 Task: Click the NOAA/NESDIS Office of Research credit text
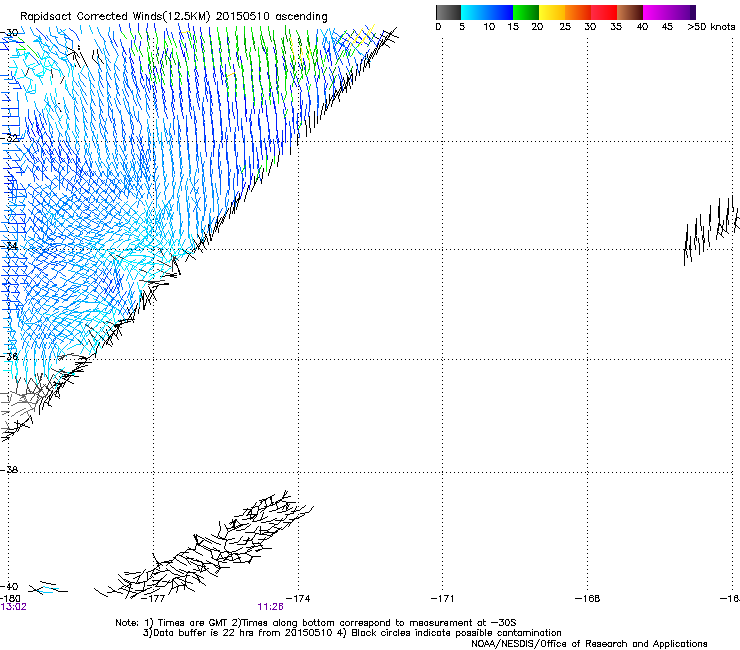(x=589, y=644)
